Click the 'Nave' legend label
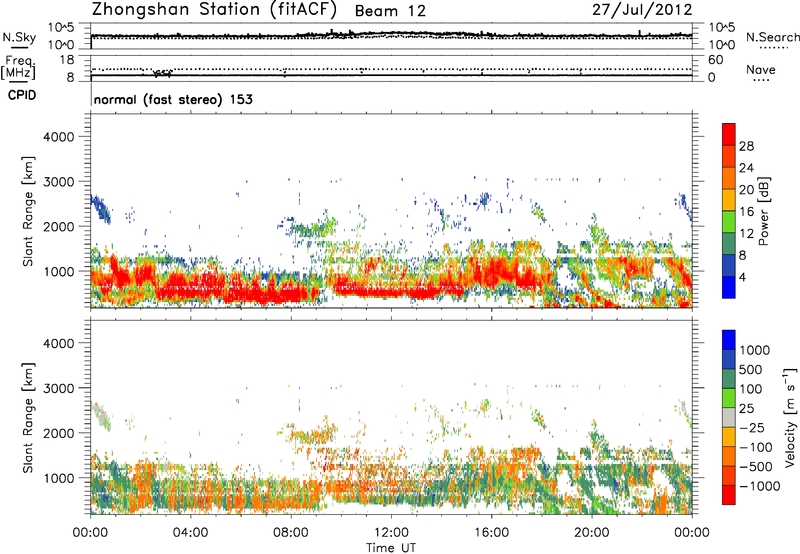Viewport: 800px width, 554px height. pyautogui.click(x=760, y=69)
